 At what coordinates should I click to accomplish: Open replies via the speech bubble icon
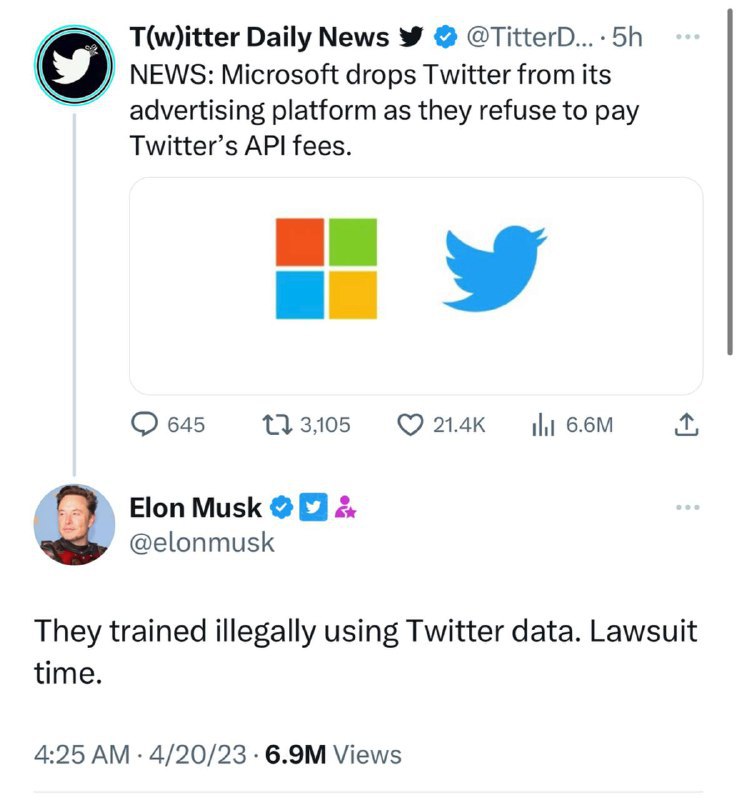(x=145, y=425)
